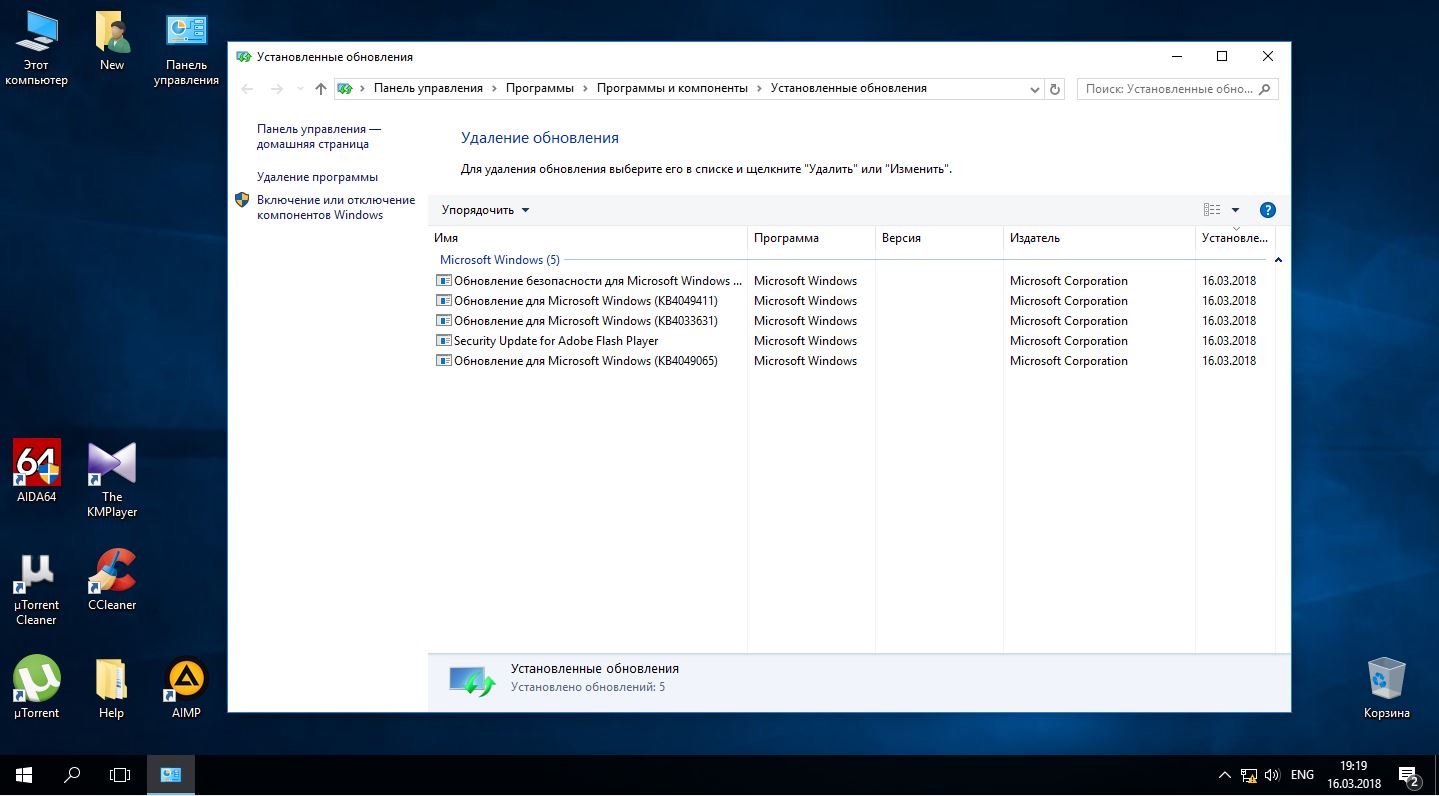
Task: Open the Корзина recycle bin
Action: coord(1386,688)
